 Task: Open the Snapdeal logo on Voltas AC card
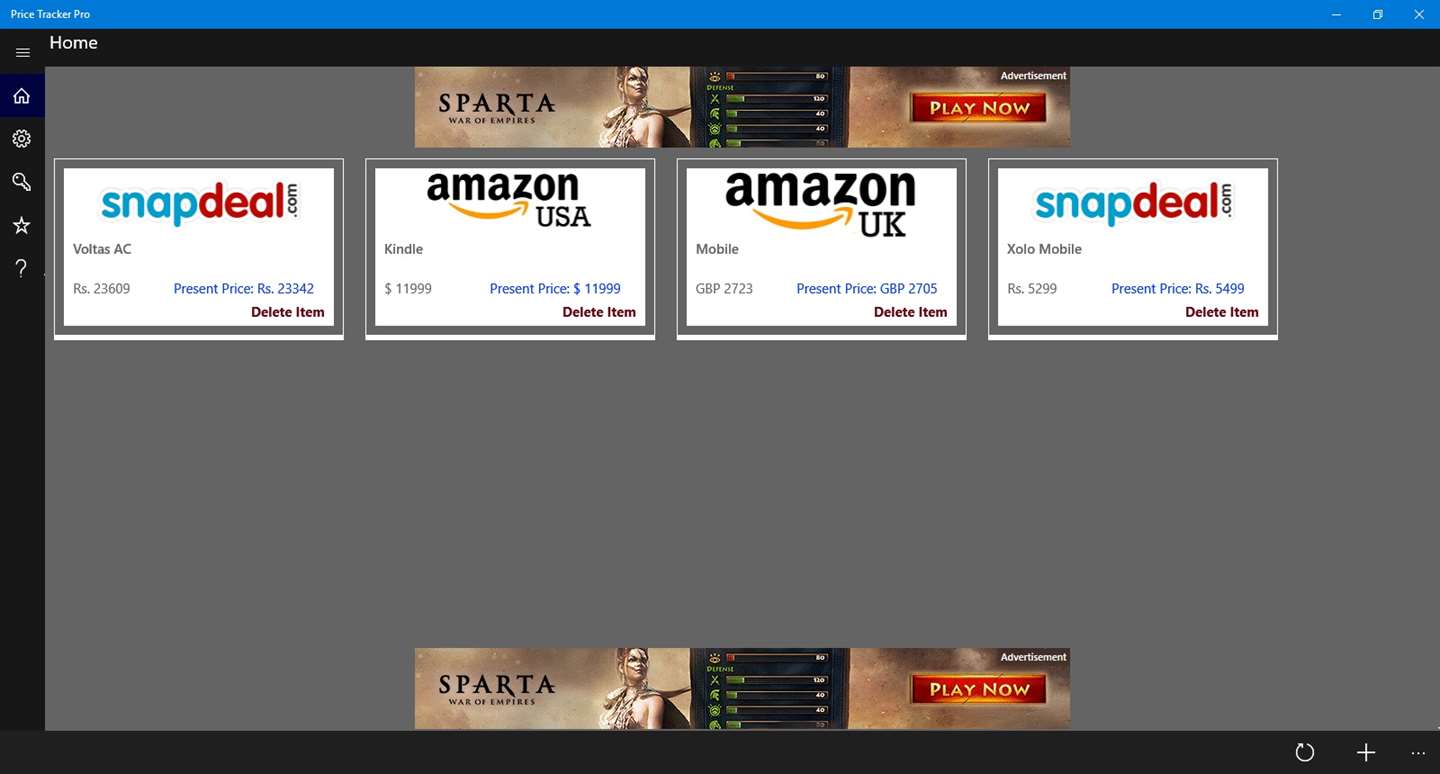click(x=200, y=204)
